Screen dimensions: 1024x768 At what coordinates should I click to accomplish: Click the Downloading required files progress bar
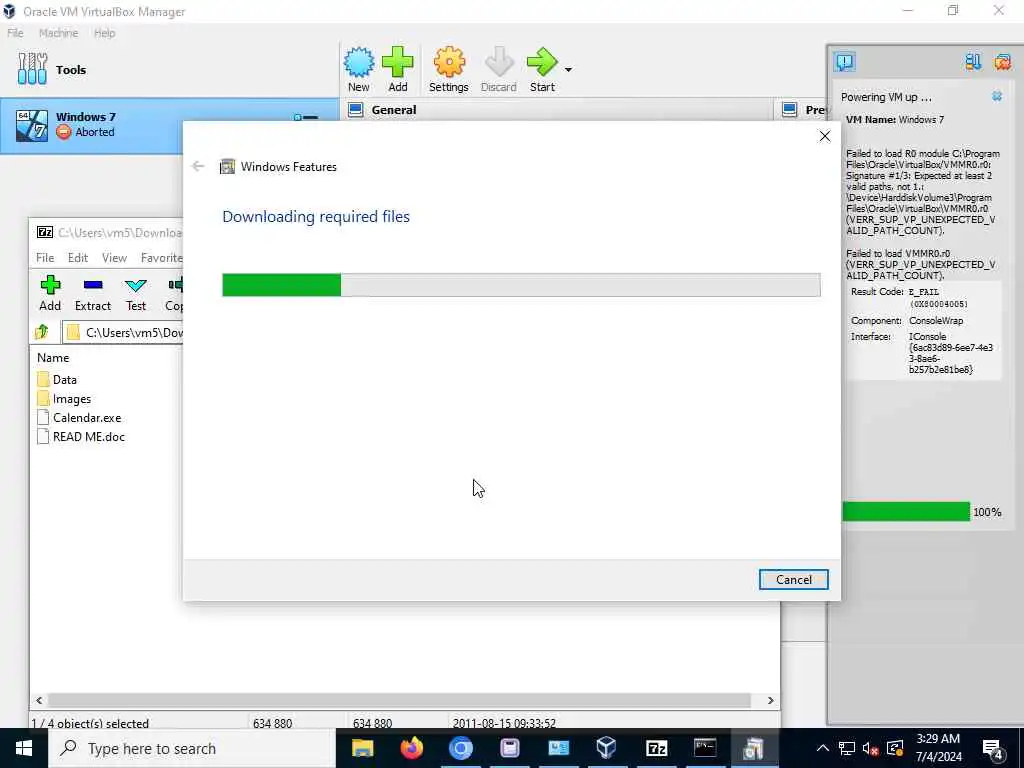tap(521, 285)
